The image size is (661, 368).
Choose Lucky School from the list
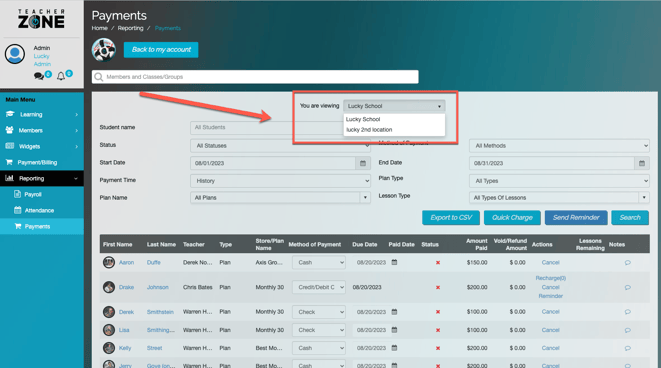click(x=363, y=119)
